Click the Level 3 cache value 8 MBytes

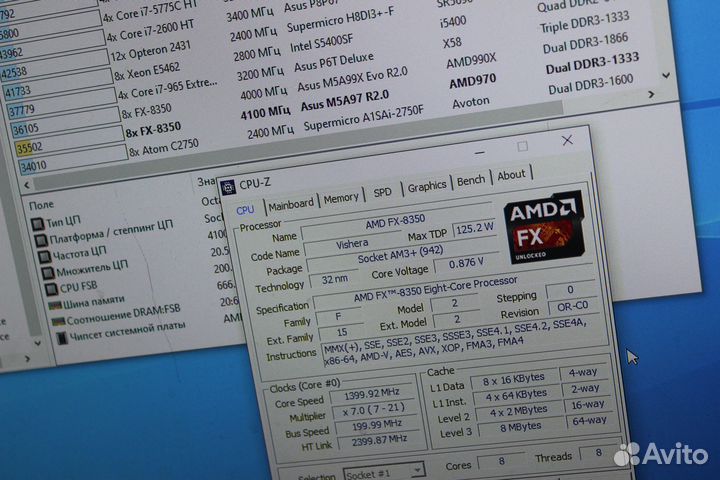coord(521,428)
